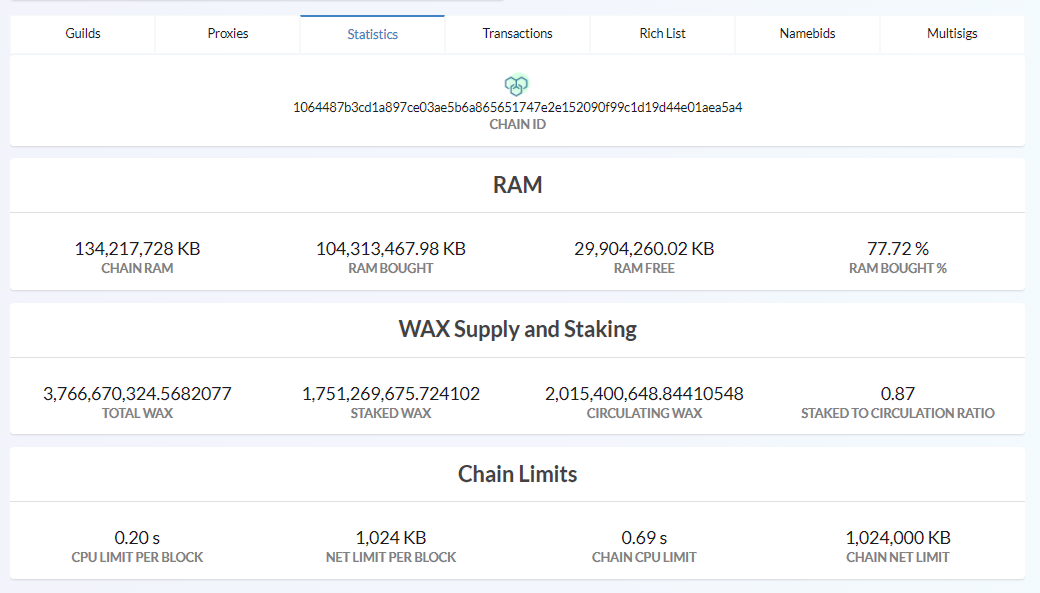Viewport: 1040px width, 593px height.
Task: Select the 29,904,260.02 KB value
Action: (x=644, y=249)
